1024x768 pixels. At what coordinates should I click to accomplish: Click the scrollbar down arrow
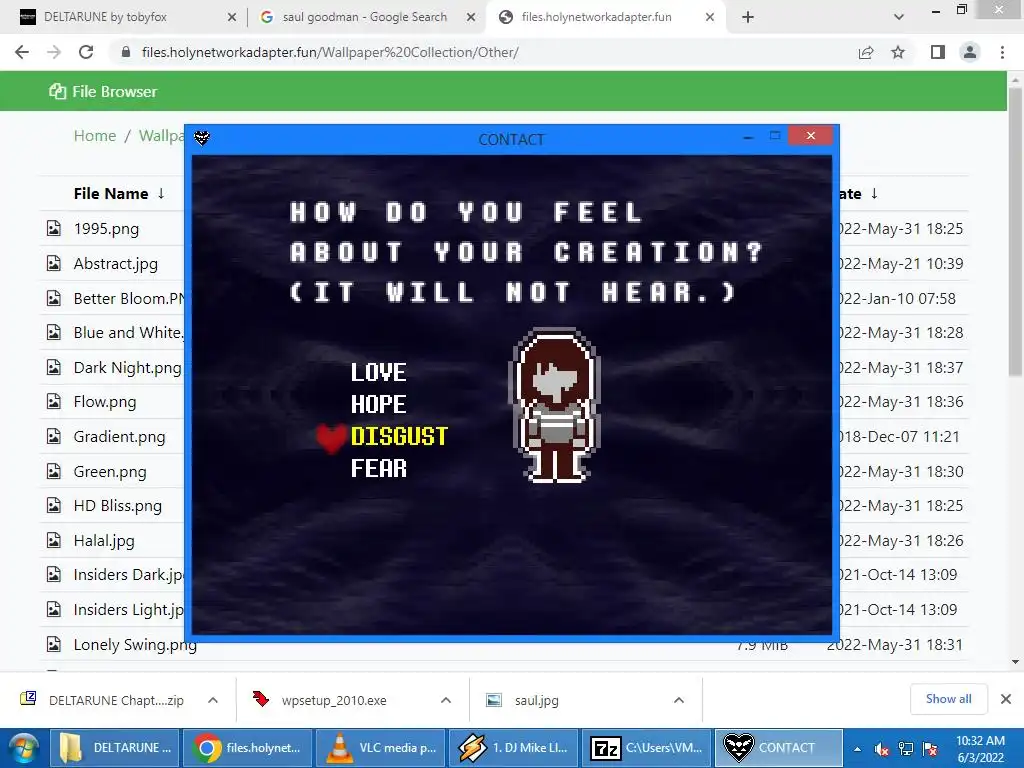[x=1015, y=662]
